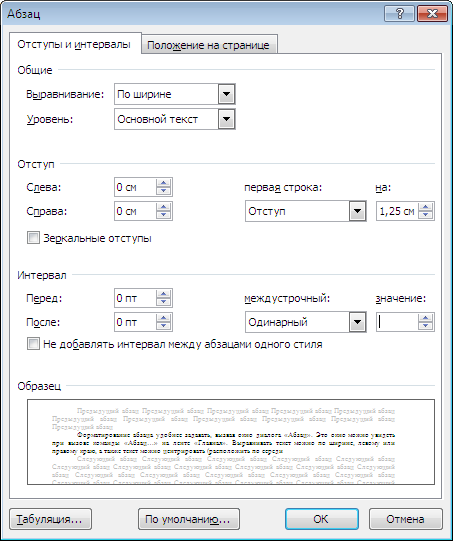
Task: Increase first line indent 1,25 см
Action: (x=426, y=207)
